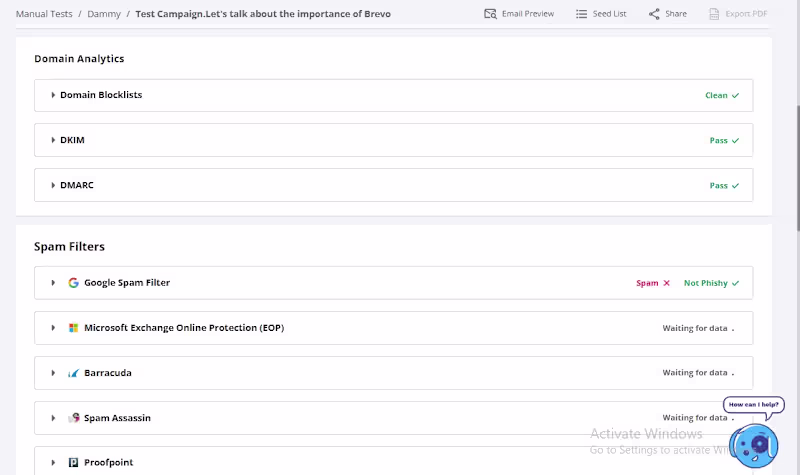Click the Email Preview label

(527, 14)
